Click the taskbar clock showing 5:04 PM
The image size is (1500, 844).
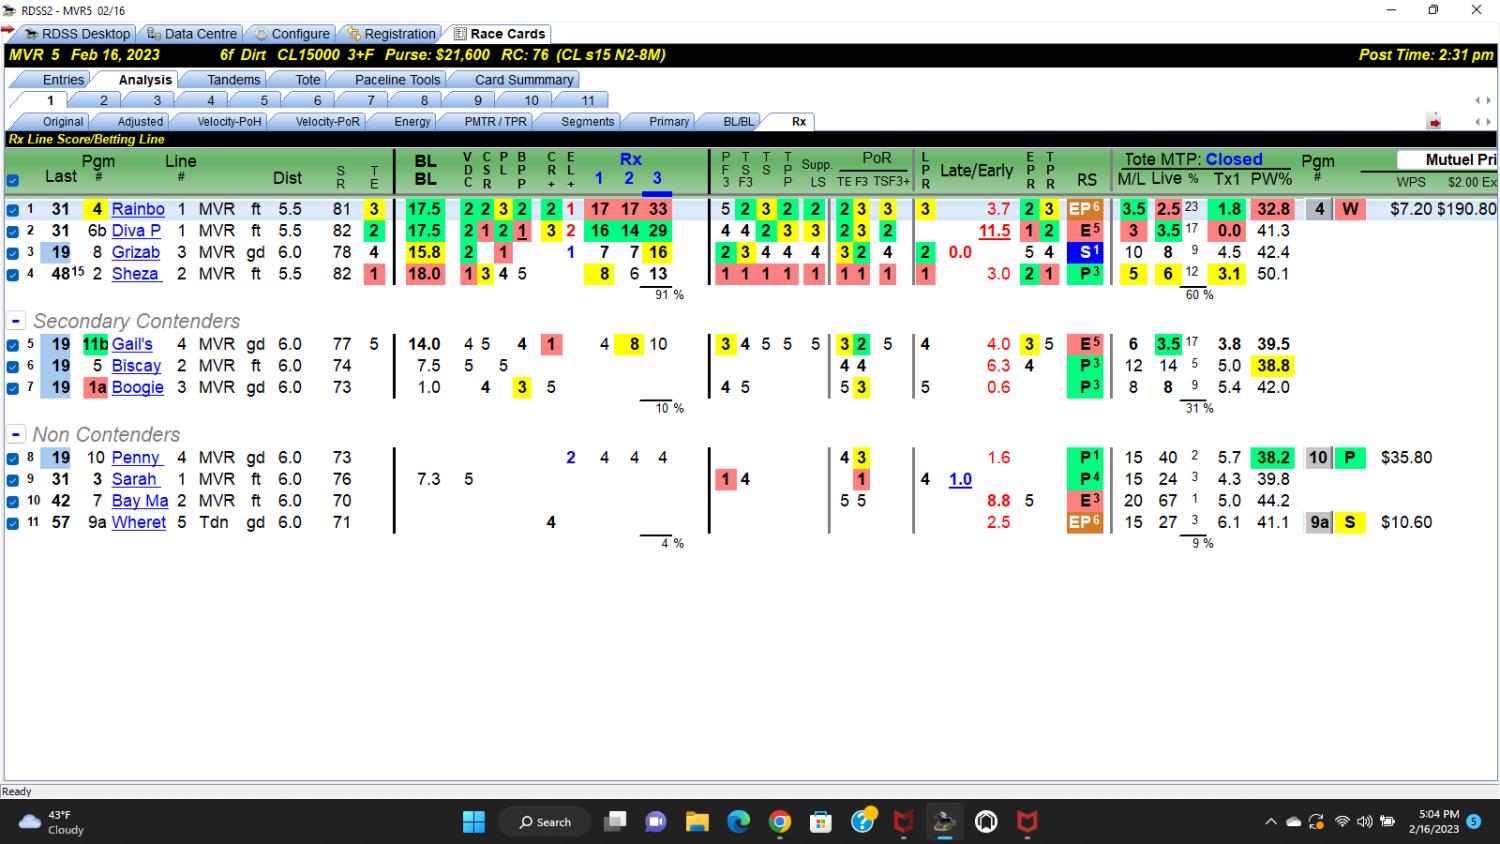[x=1434, y=822]
